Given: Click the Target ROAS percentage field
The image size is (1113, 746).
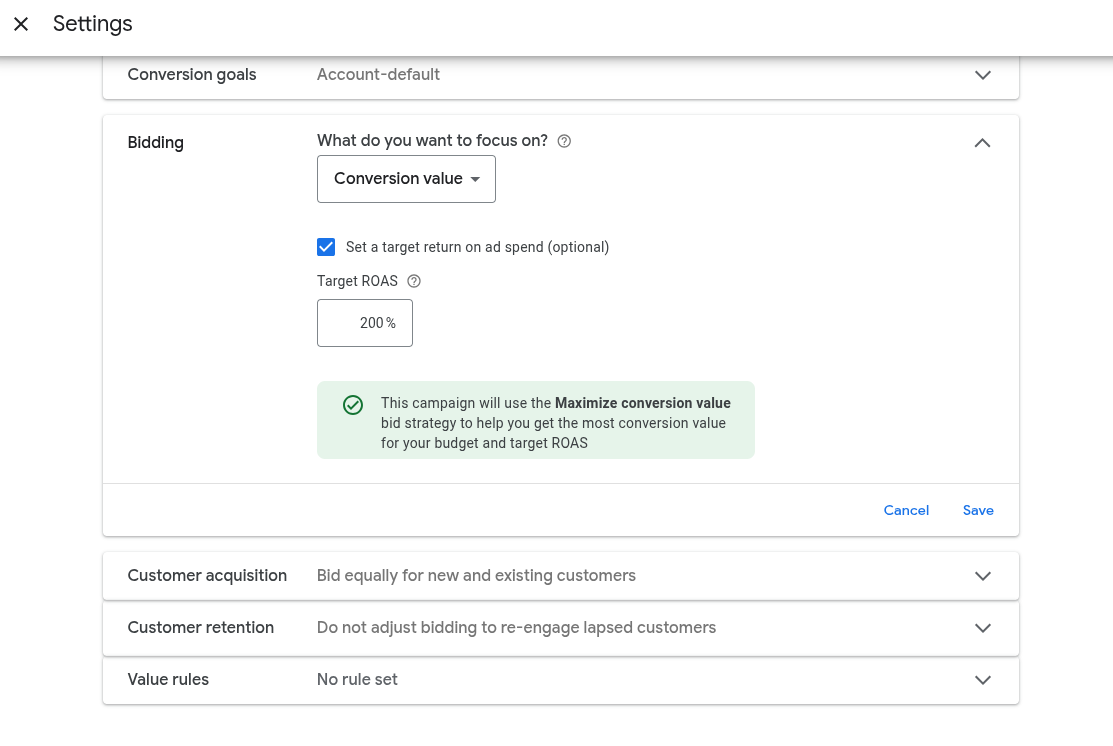Looking at the screenshot, I should (364, 323).
